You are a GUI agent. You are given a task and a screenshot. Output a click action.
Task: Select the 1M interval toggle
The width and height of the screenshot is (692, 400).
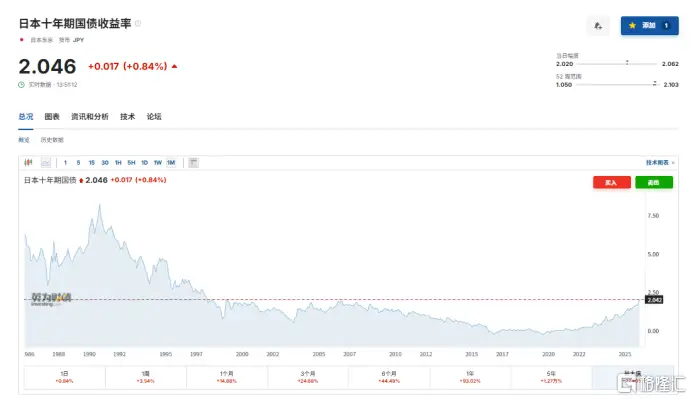pyautogui.click(x=171, y=162)
